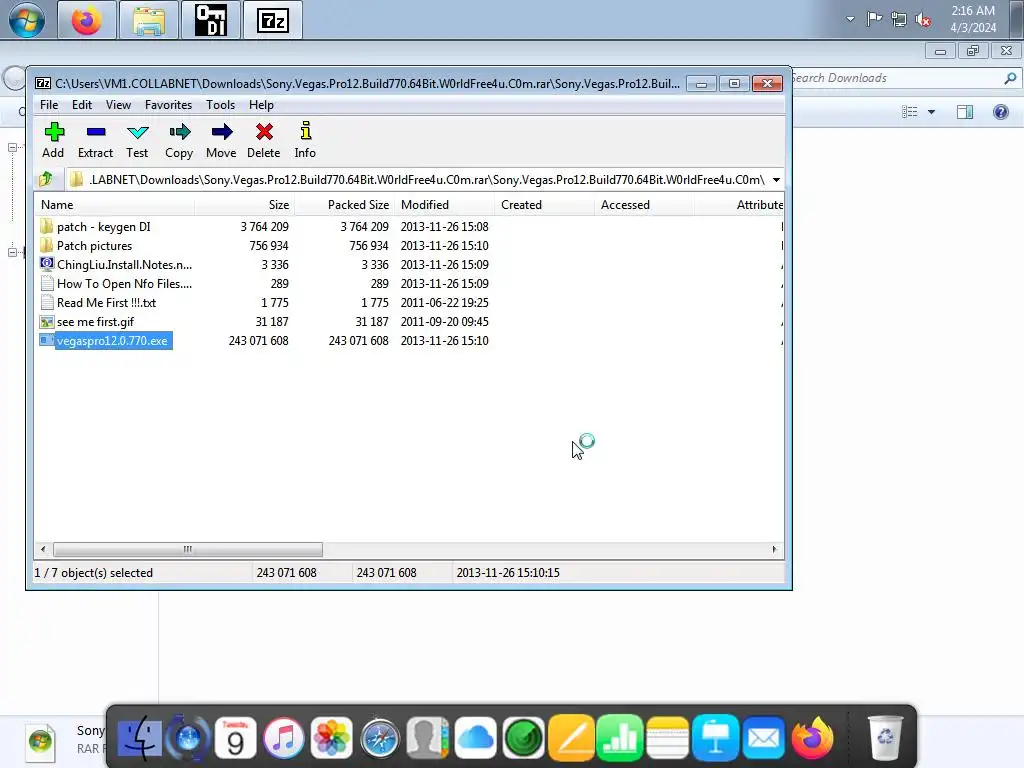
Task: Click the network tray icon
Action: pos(899,20)
